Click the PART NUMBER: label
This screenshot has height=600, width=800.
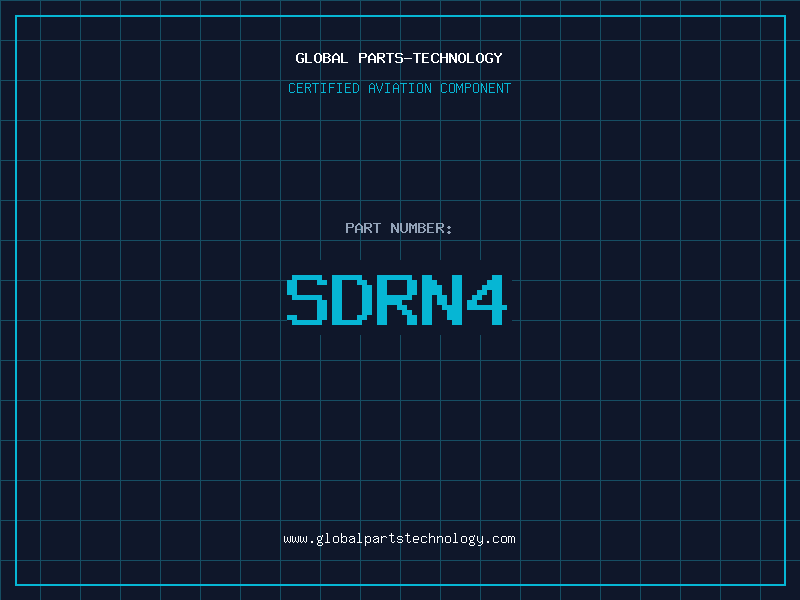[x=399, y=228]
